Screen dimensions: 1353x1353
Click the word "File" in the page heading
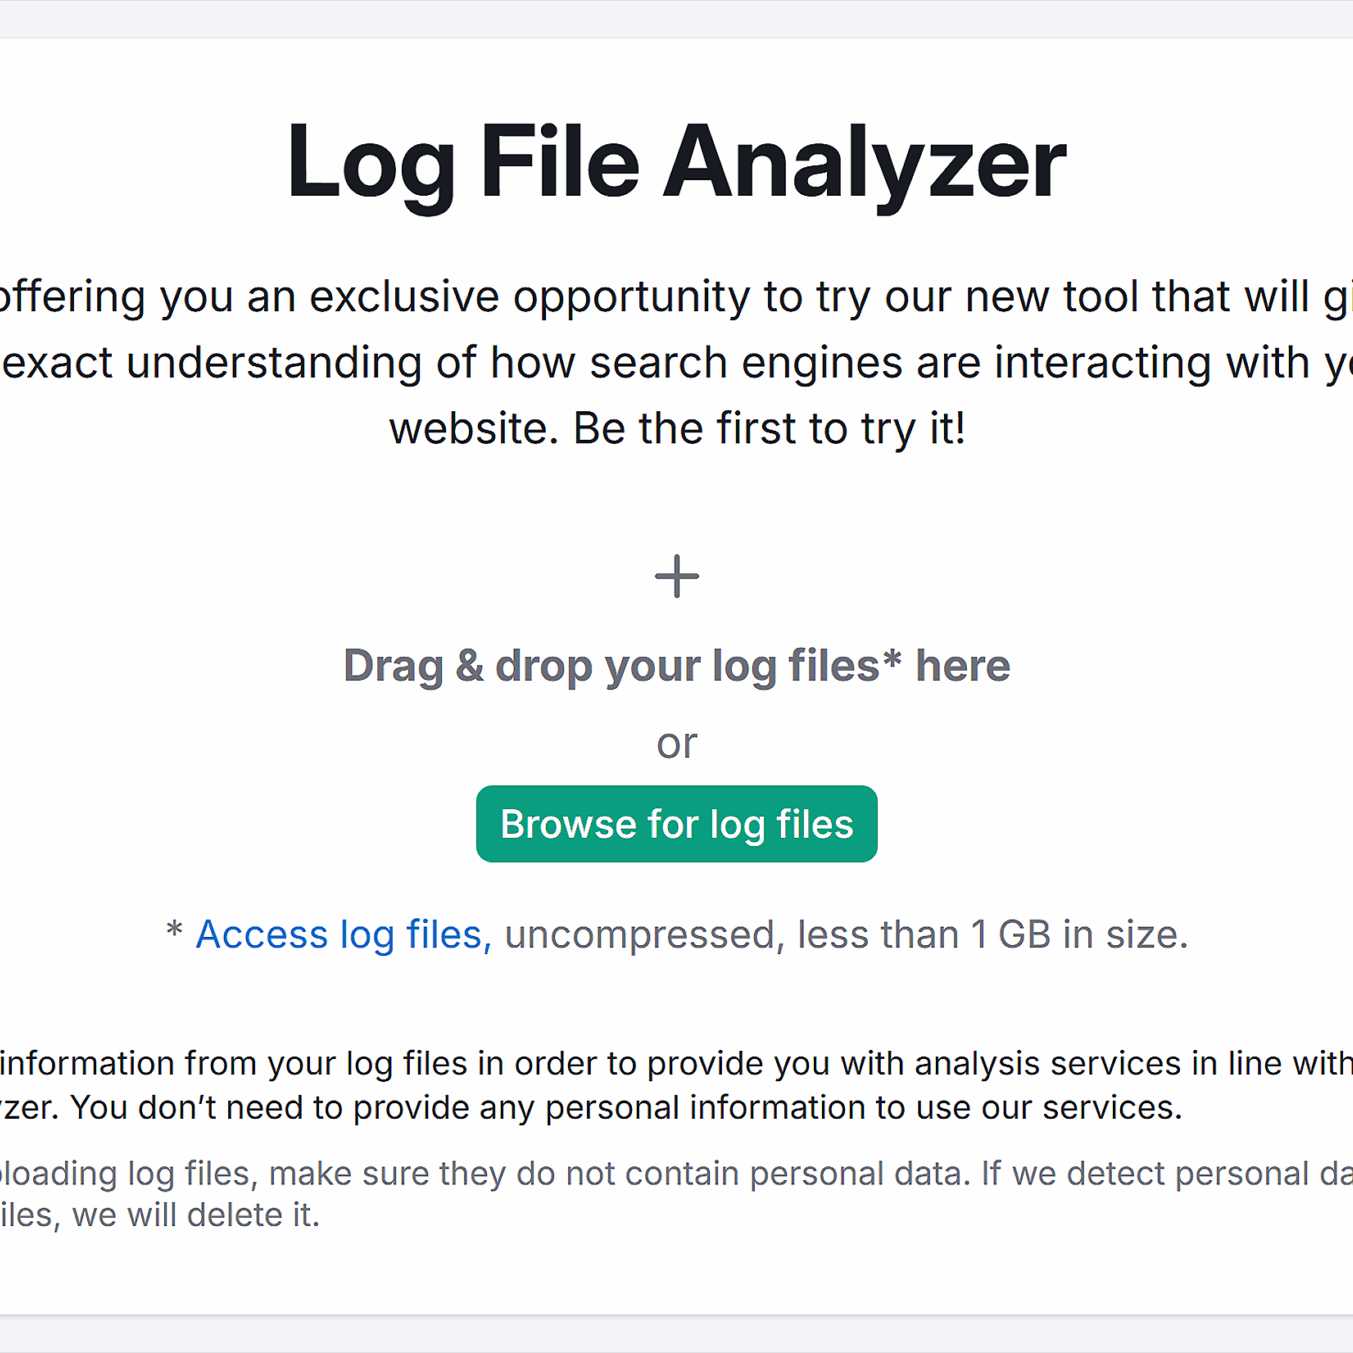click(x=560, y=162)
